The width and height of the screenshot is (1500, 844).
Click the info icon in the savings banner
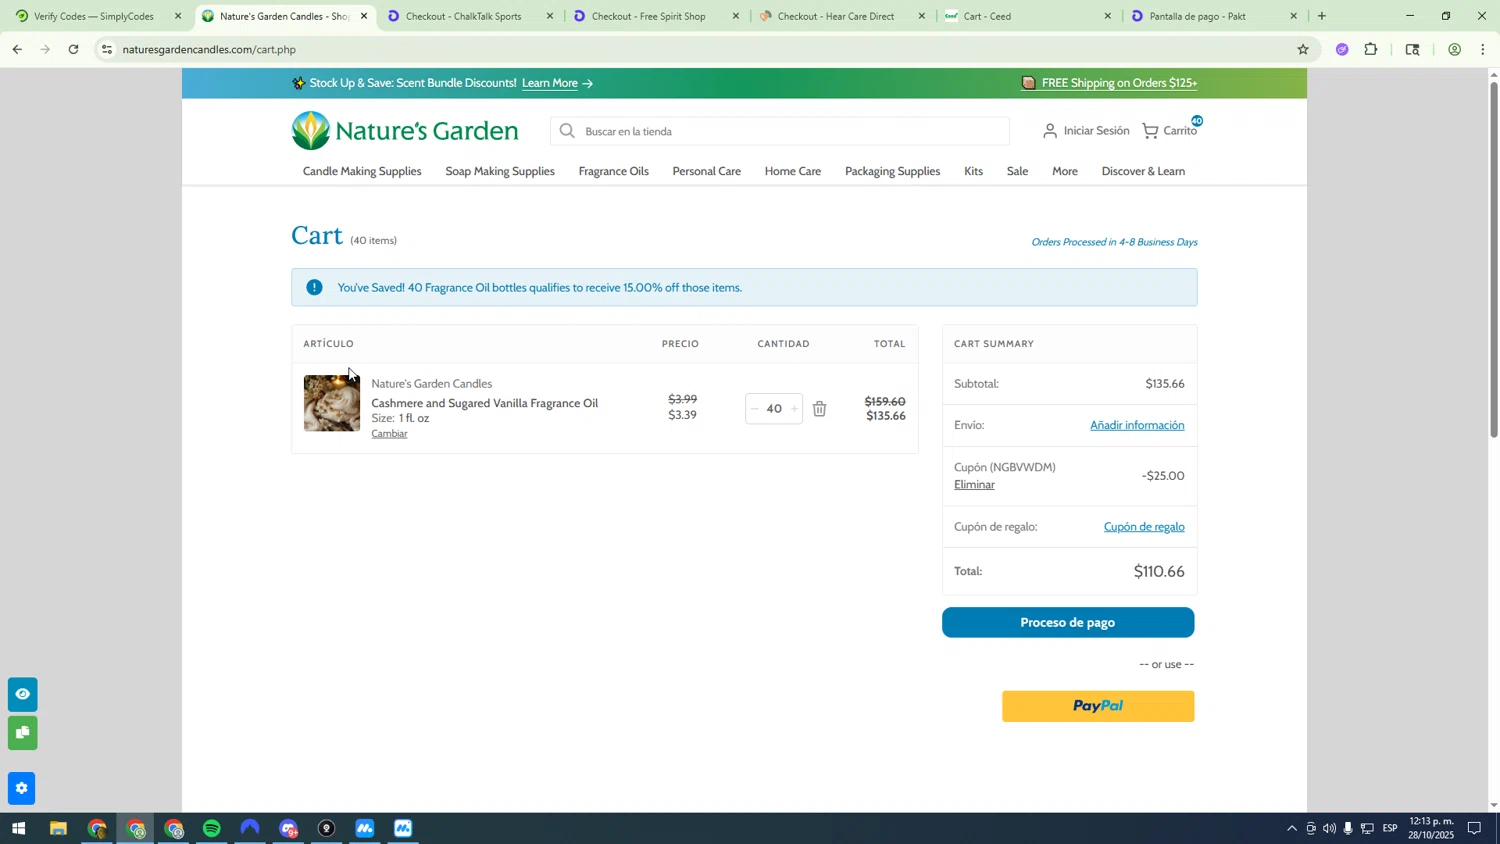click(314, 288)
